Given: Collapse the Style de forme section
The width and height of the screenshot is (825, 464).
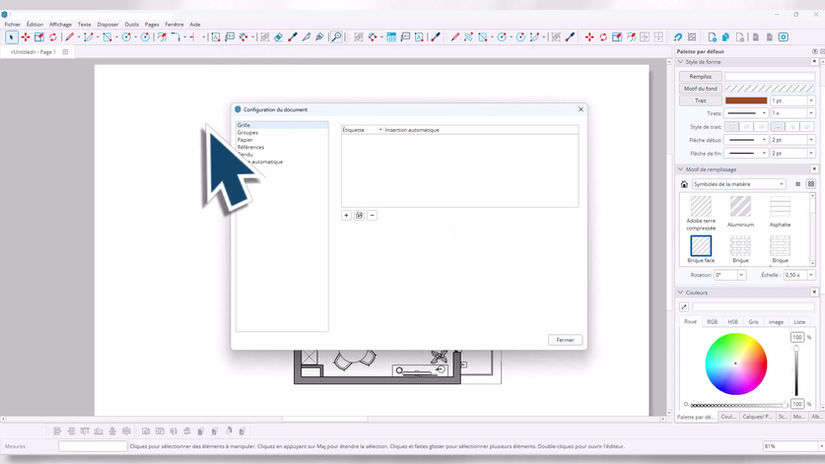Looking at the screenshot, I should [x=680, y=62].
